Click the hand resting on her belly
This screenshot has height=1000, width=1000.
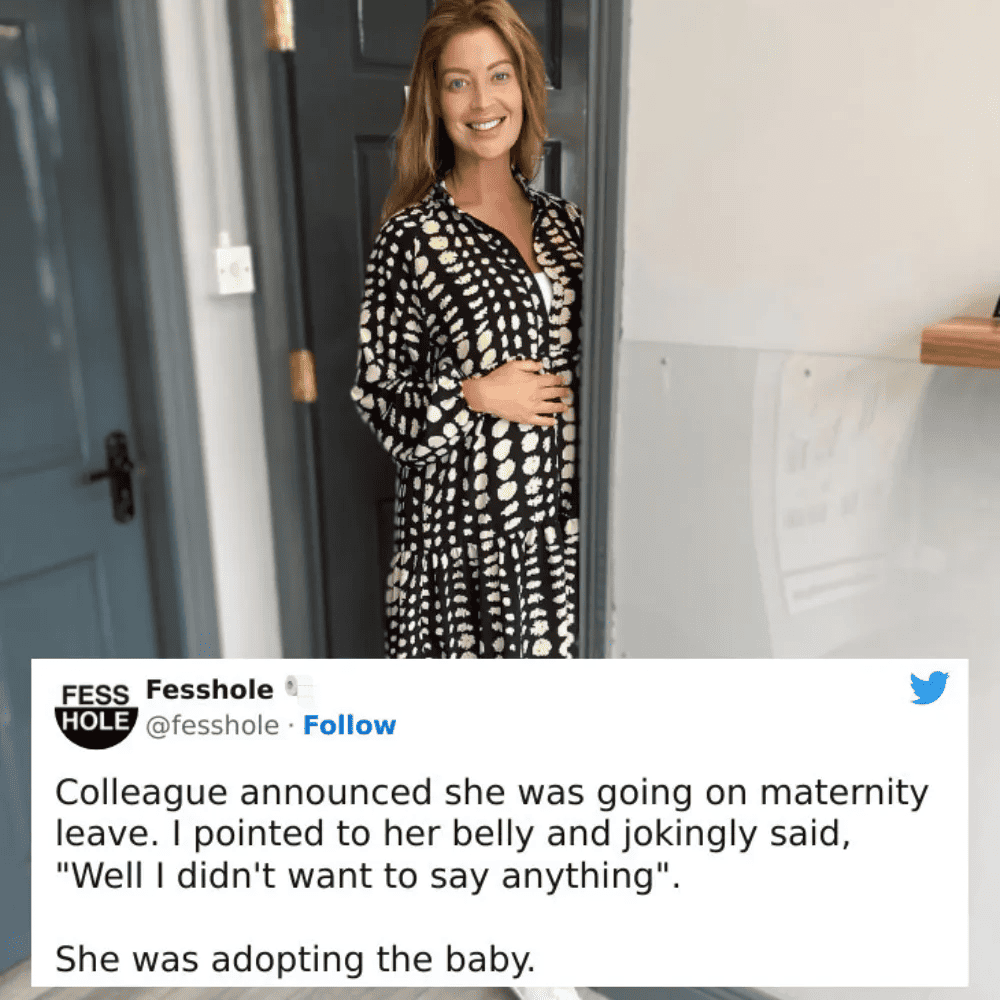tap(515, 391)
